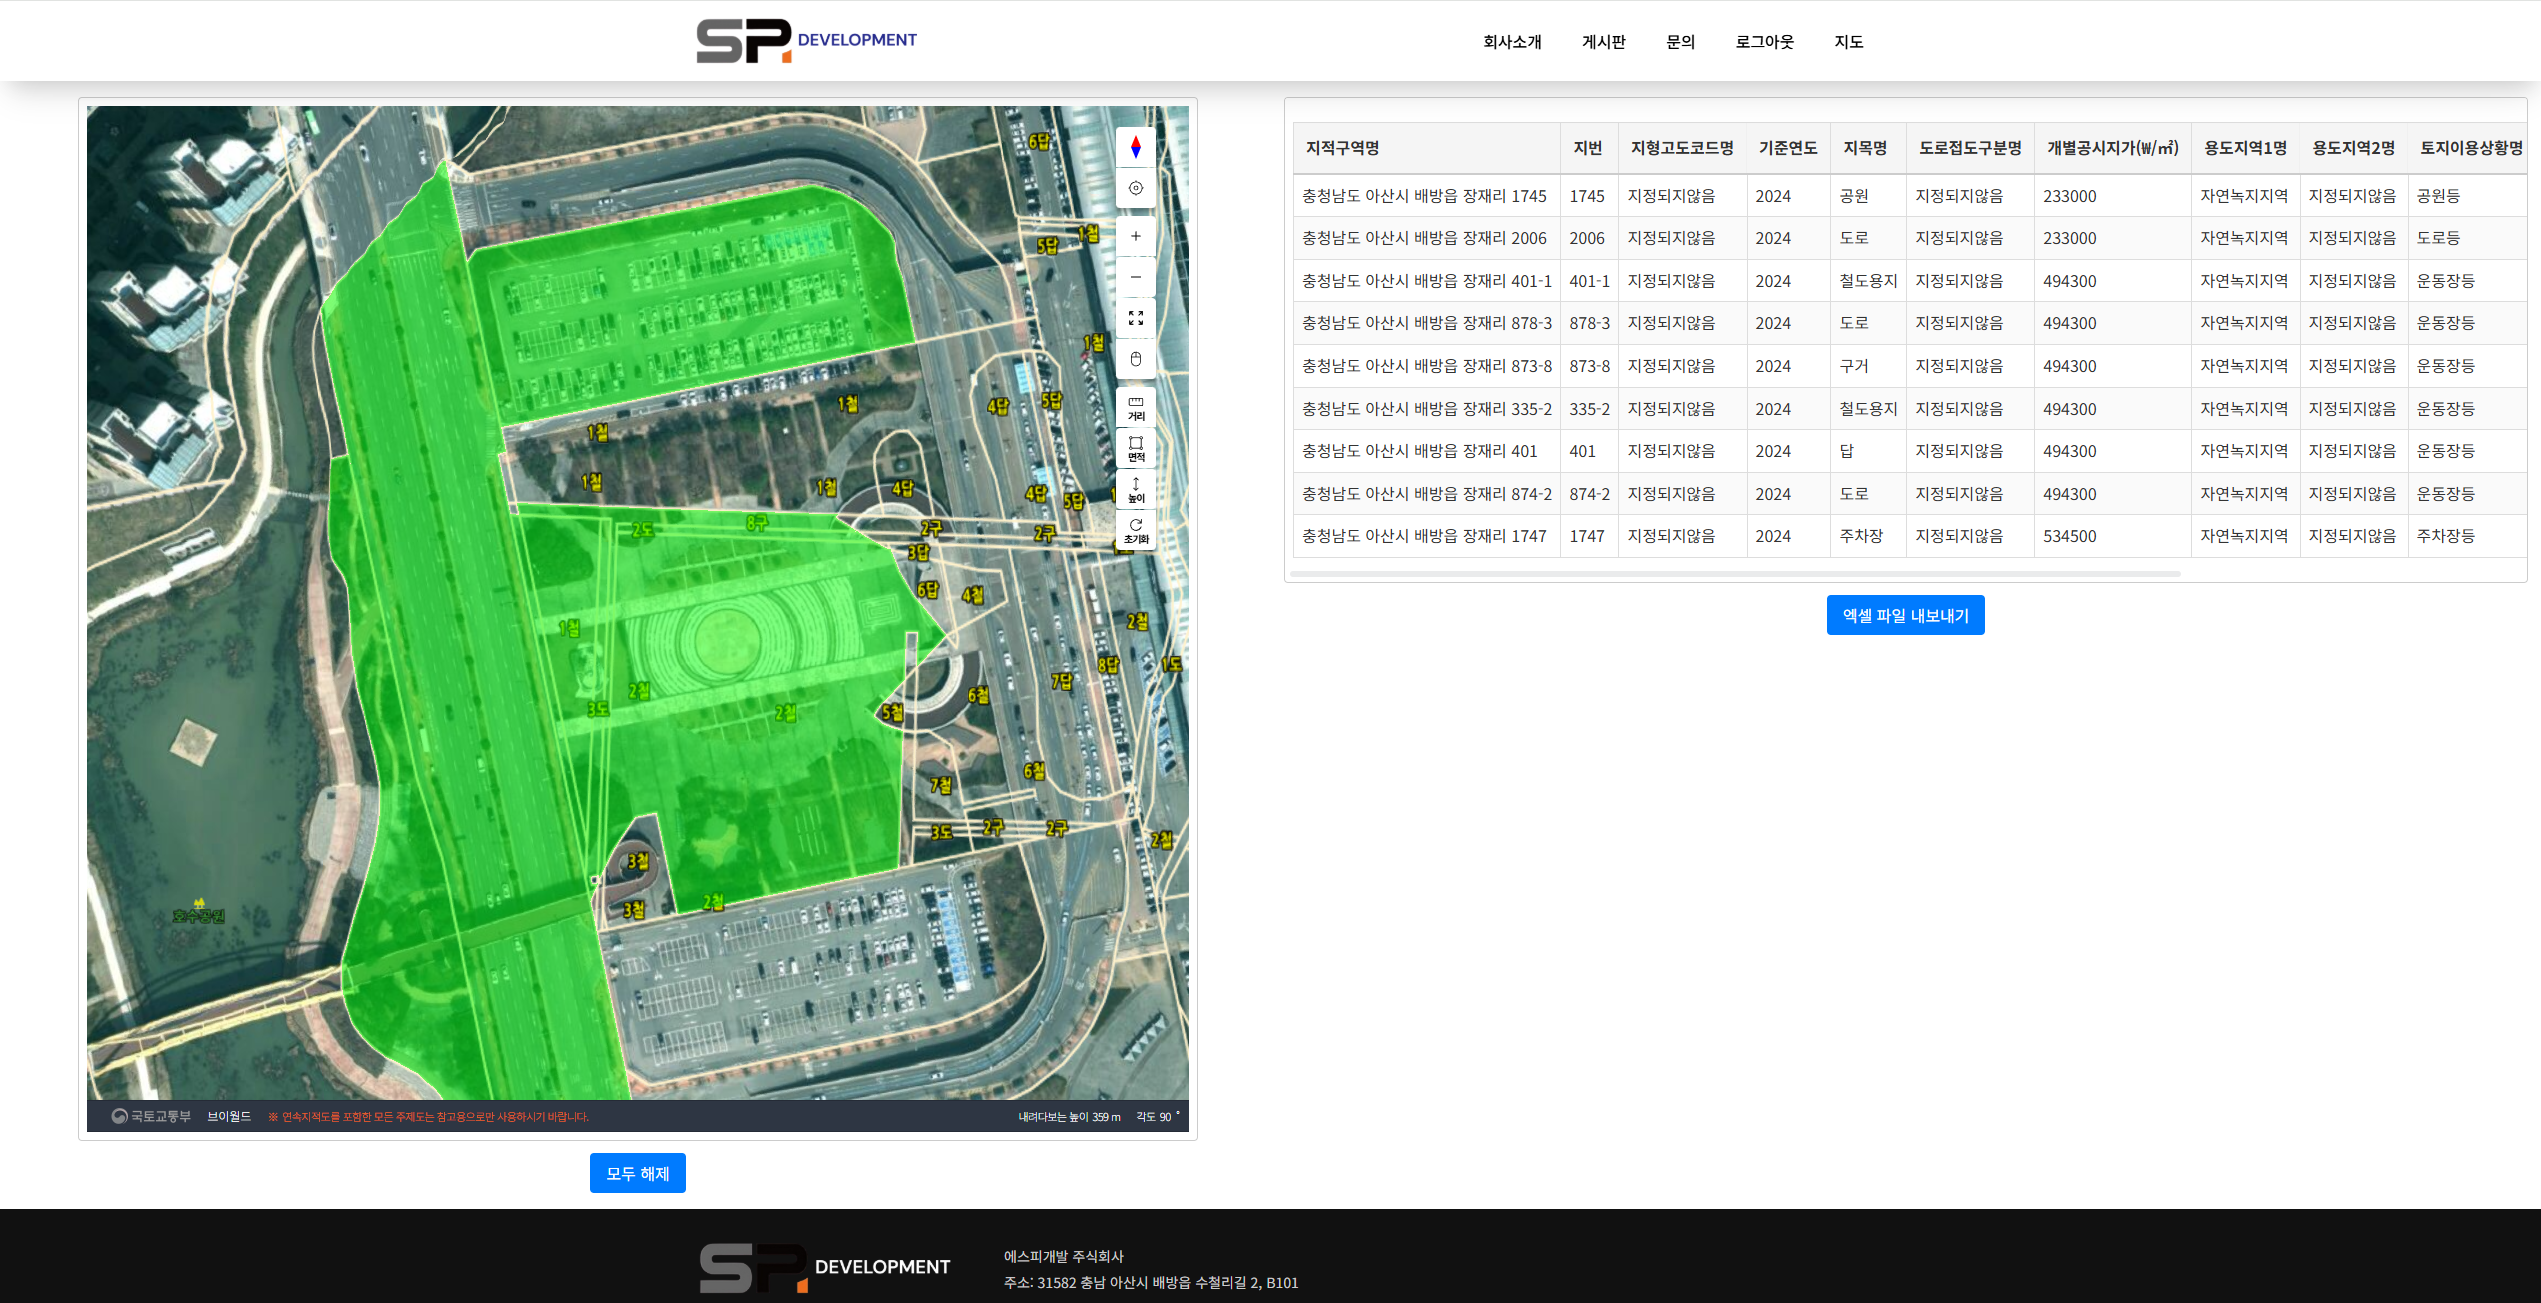Open the 회사소개 menu item

tap(1512, 42)
